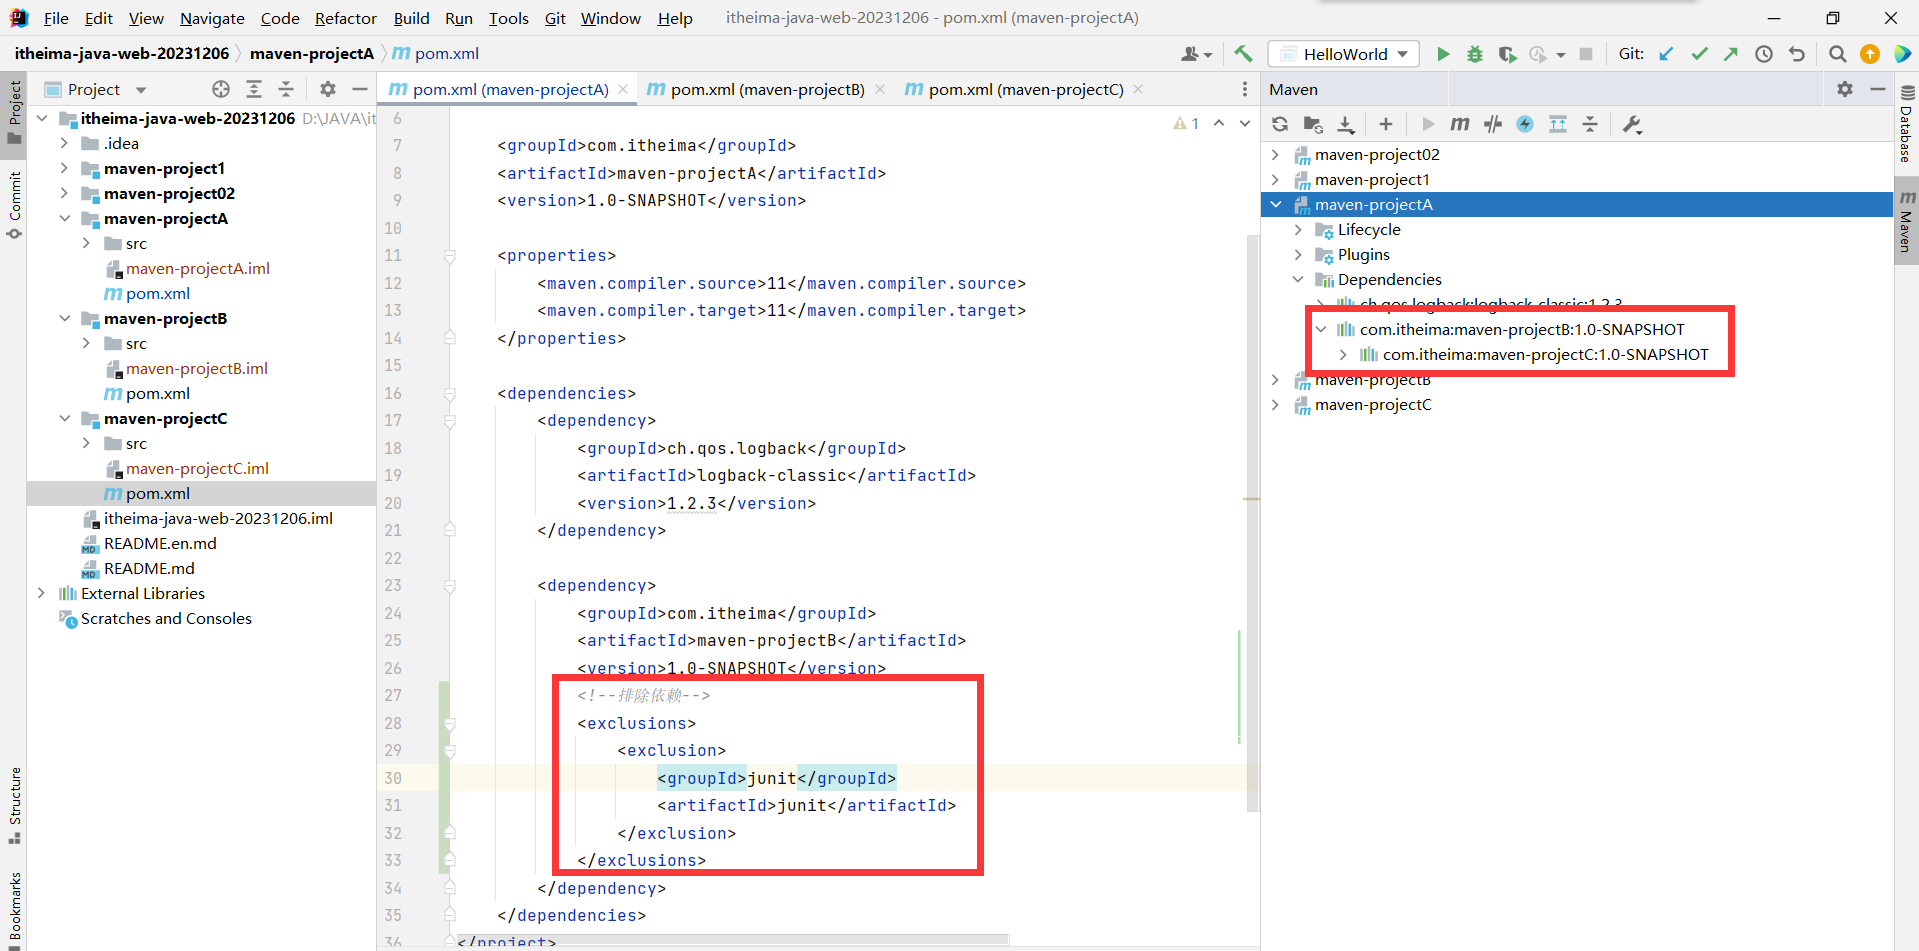The height and width of the screenshot is (951, 1919).
Task: Click Download Sources and Documentation icon
Action: 1346,124
